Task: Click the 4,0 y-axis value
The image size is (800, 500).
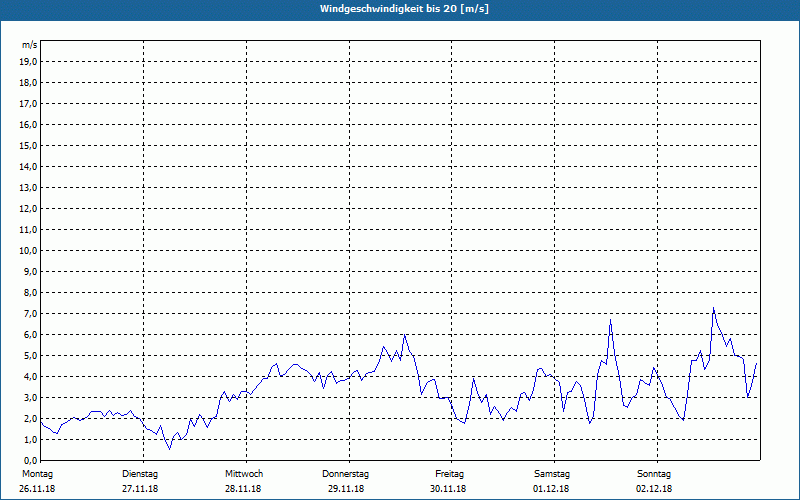Action: click(x=30, y=377)
